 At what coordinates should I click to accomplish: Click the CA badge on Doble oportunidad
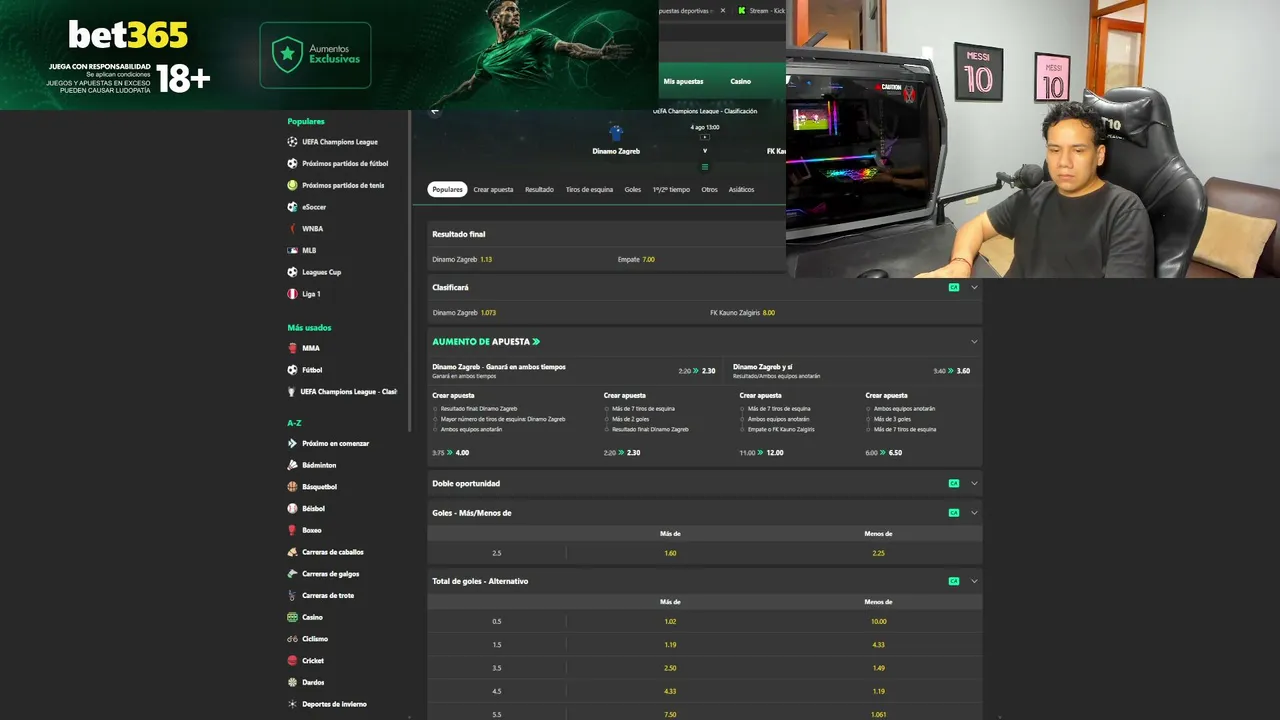954,483
